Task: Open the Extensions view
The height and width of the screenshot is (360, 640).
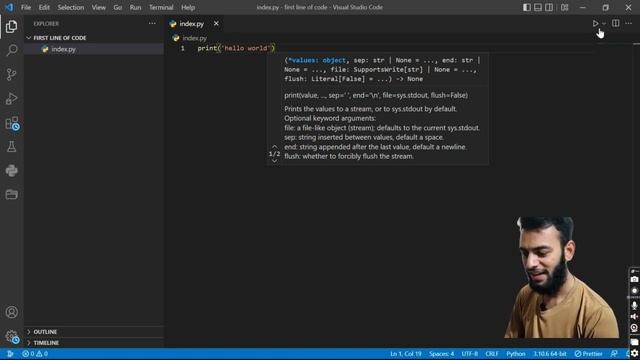Action: [x=11, y=123]
